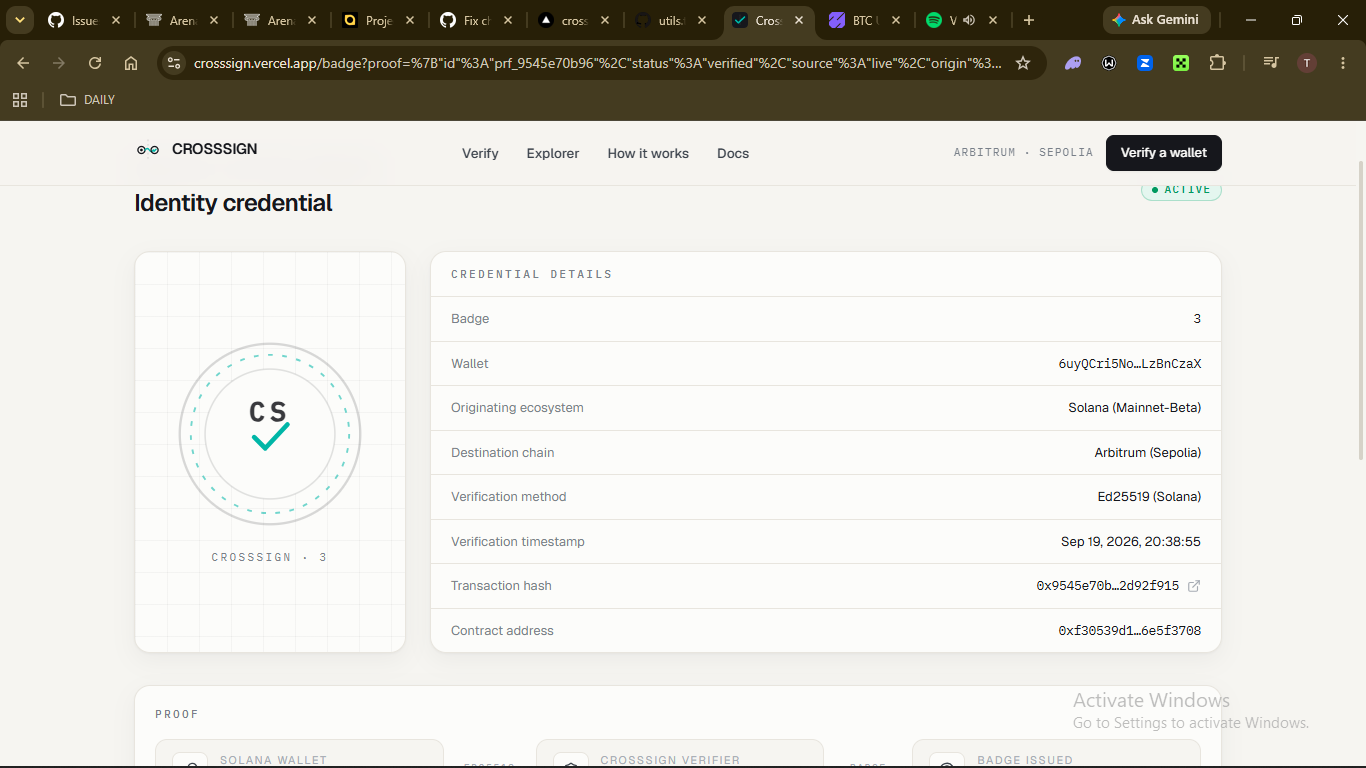Viewport: 1366px width, 768px height.
Task: Click the contract address 0xf30539d1…6e5f3708
Action: tap(1130, 631)
